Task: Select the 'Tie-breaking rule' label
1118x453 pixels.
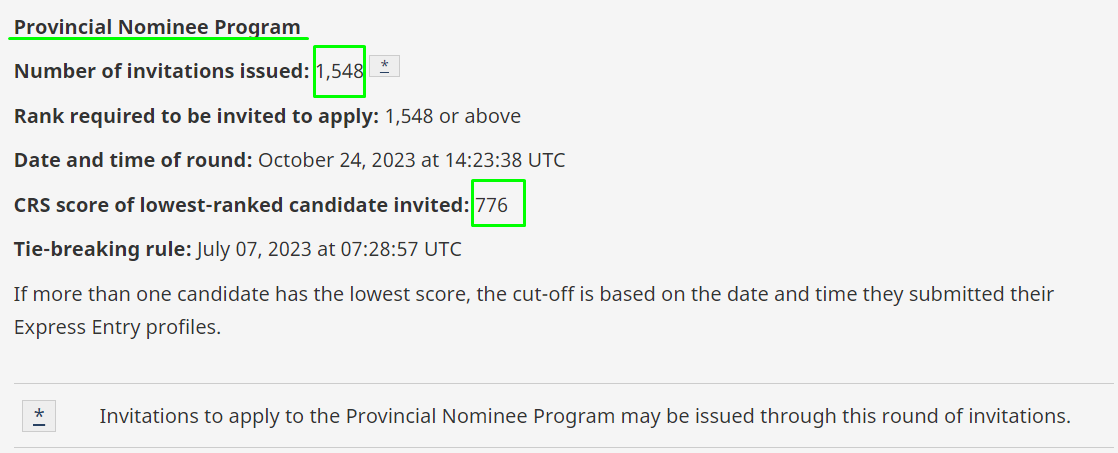Action: 103,249
